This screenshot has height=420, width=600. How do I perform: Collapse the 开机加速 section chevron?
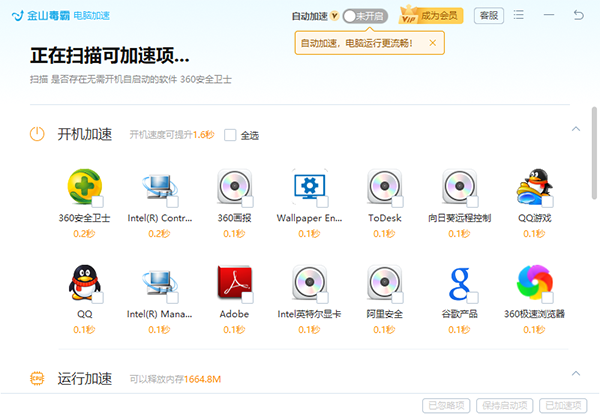[x=576, y=129]
